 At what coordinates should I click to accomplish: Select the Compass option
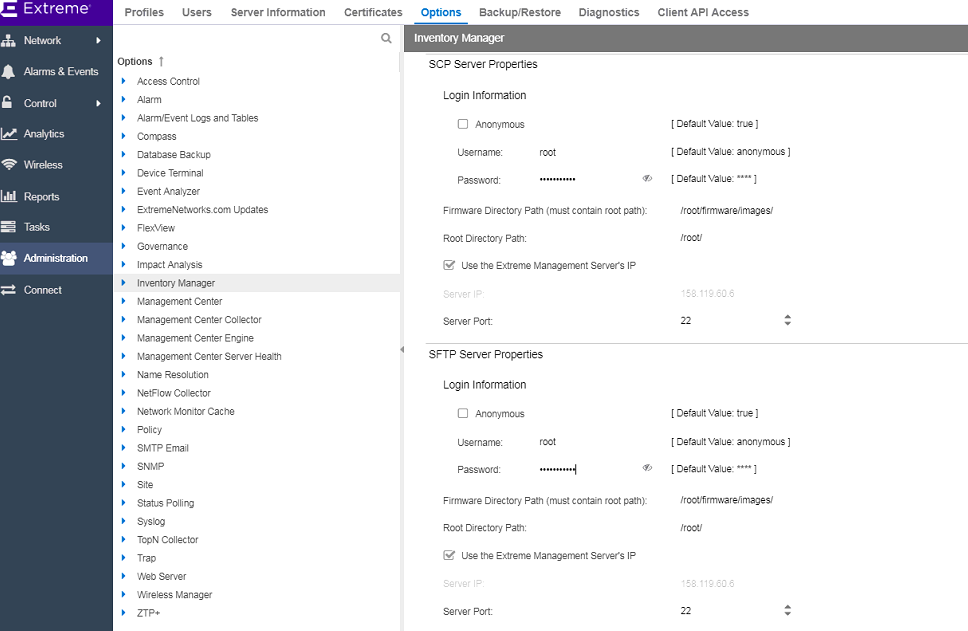pos(157,136)
